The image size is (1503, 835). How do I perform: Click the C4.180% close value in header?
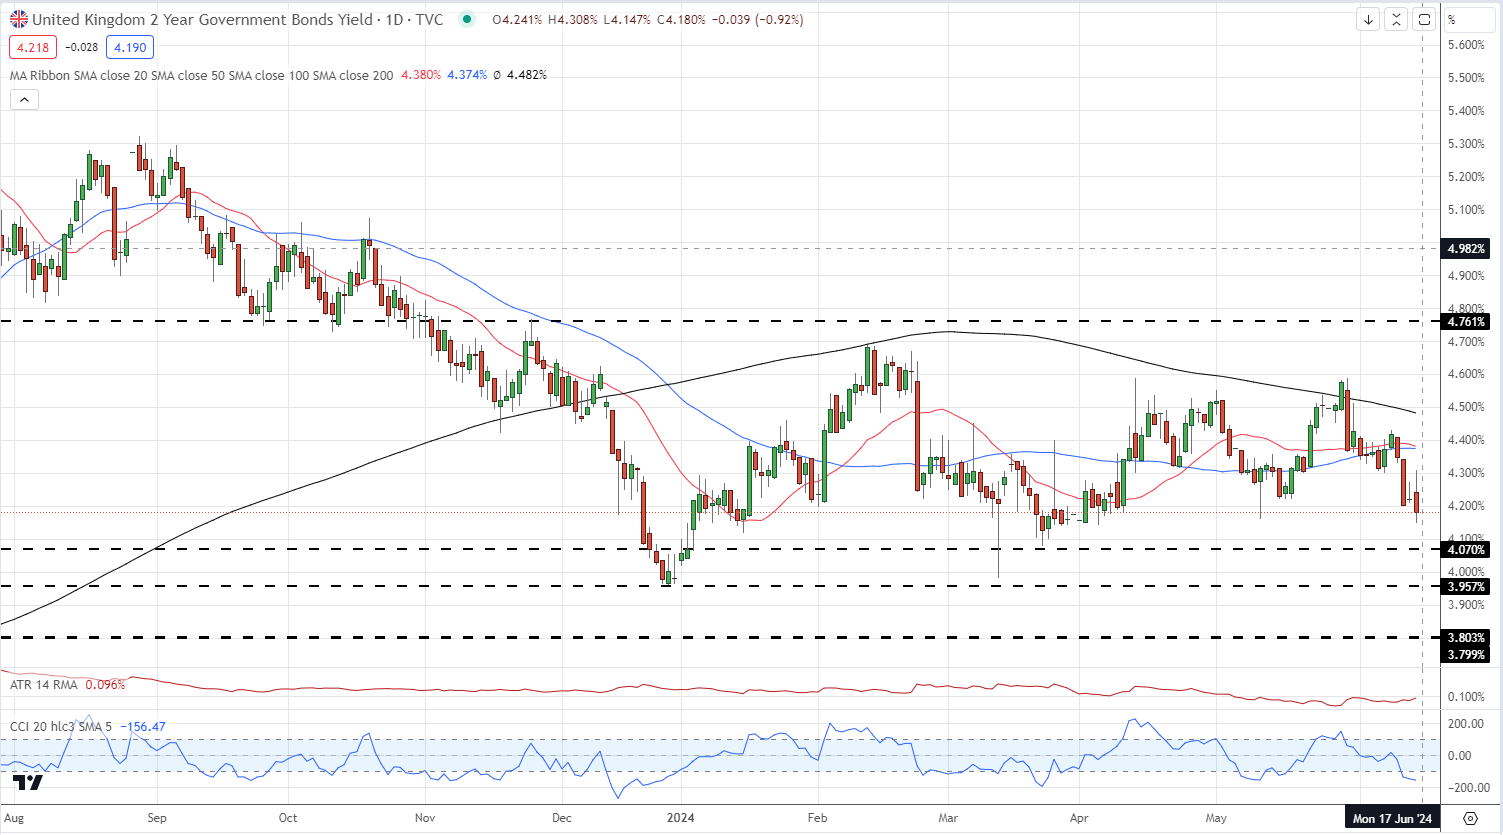[681, 19]
